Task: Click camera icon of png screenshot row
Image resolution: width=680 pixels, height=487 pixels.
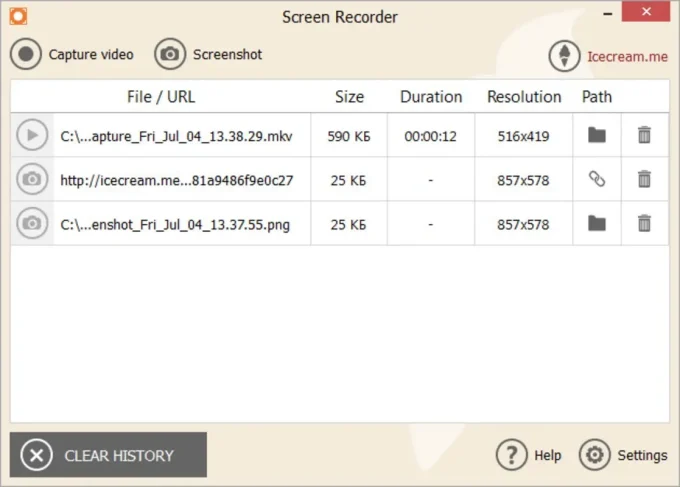Action: pos(32,224)
